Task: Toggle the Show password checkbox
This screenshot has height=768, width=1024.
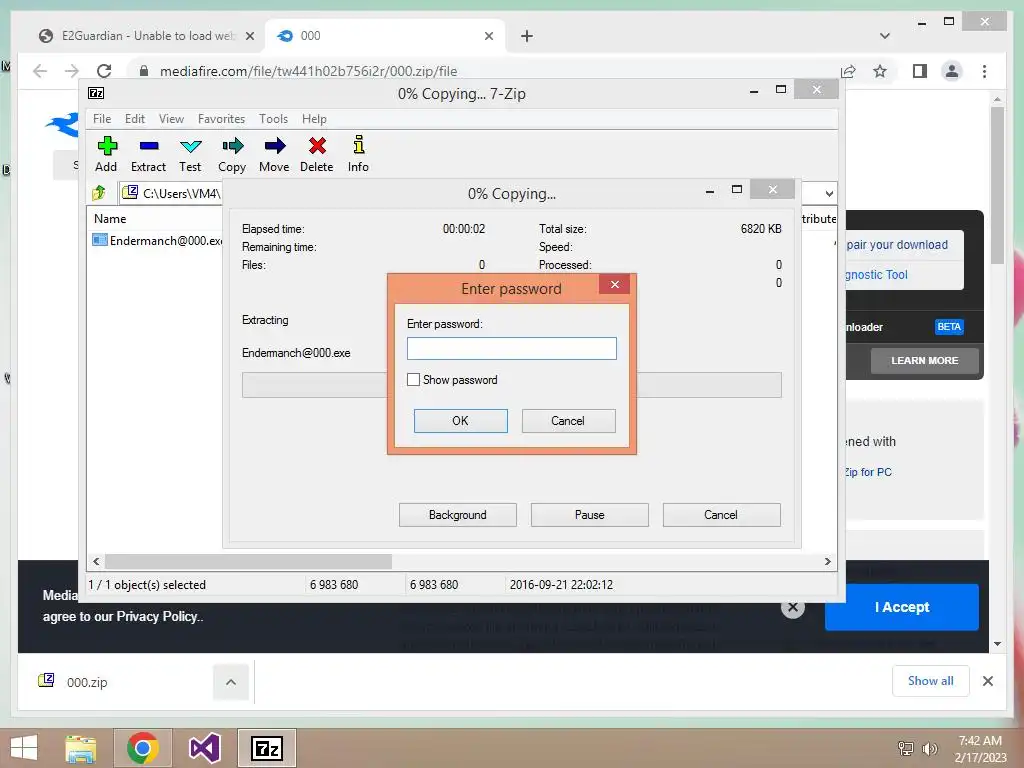Action: [413, 379]
